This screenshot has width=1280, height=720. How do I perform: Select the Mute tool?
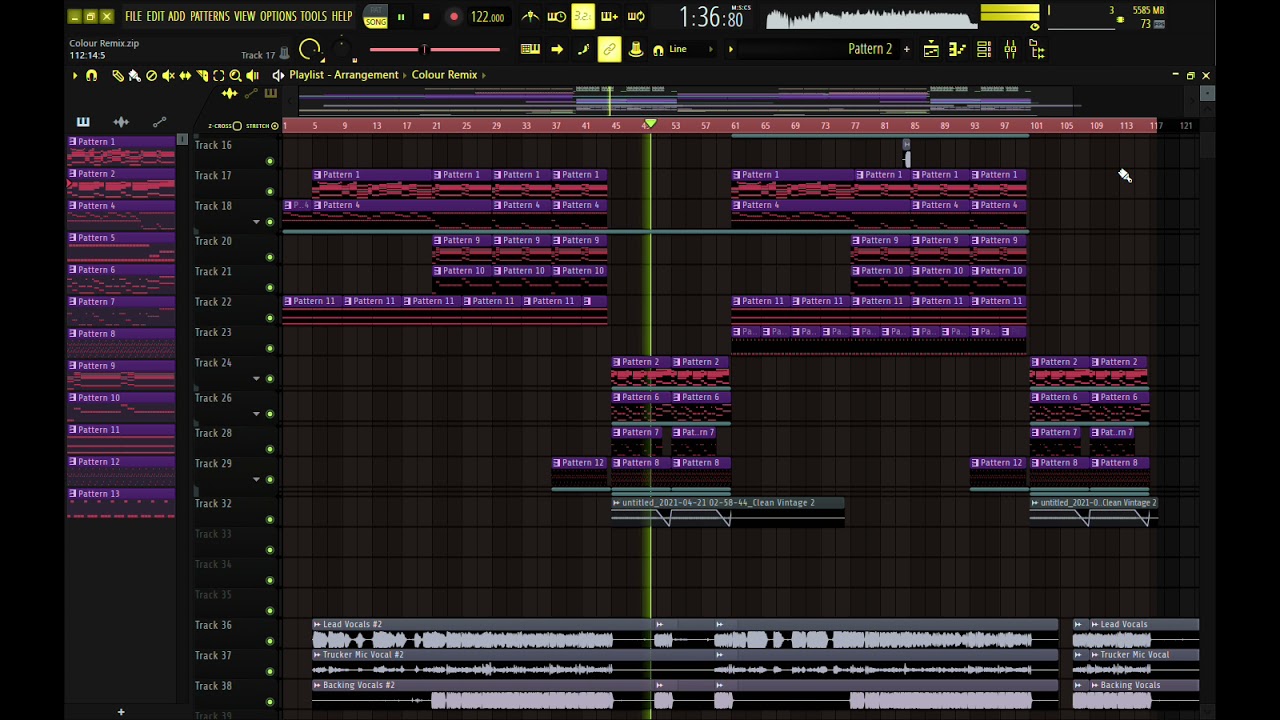pos(168,75)
